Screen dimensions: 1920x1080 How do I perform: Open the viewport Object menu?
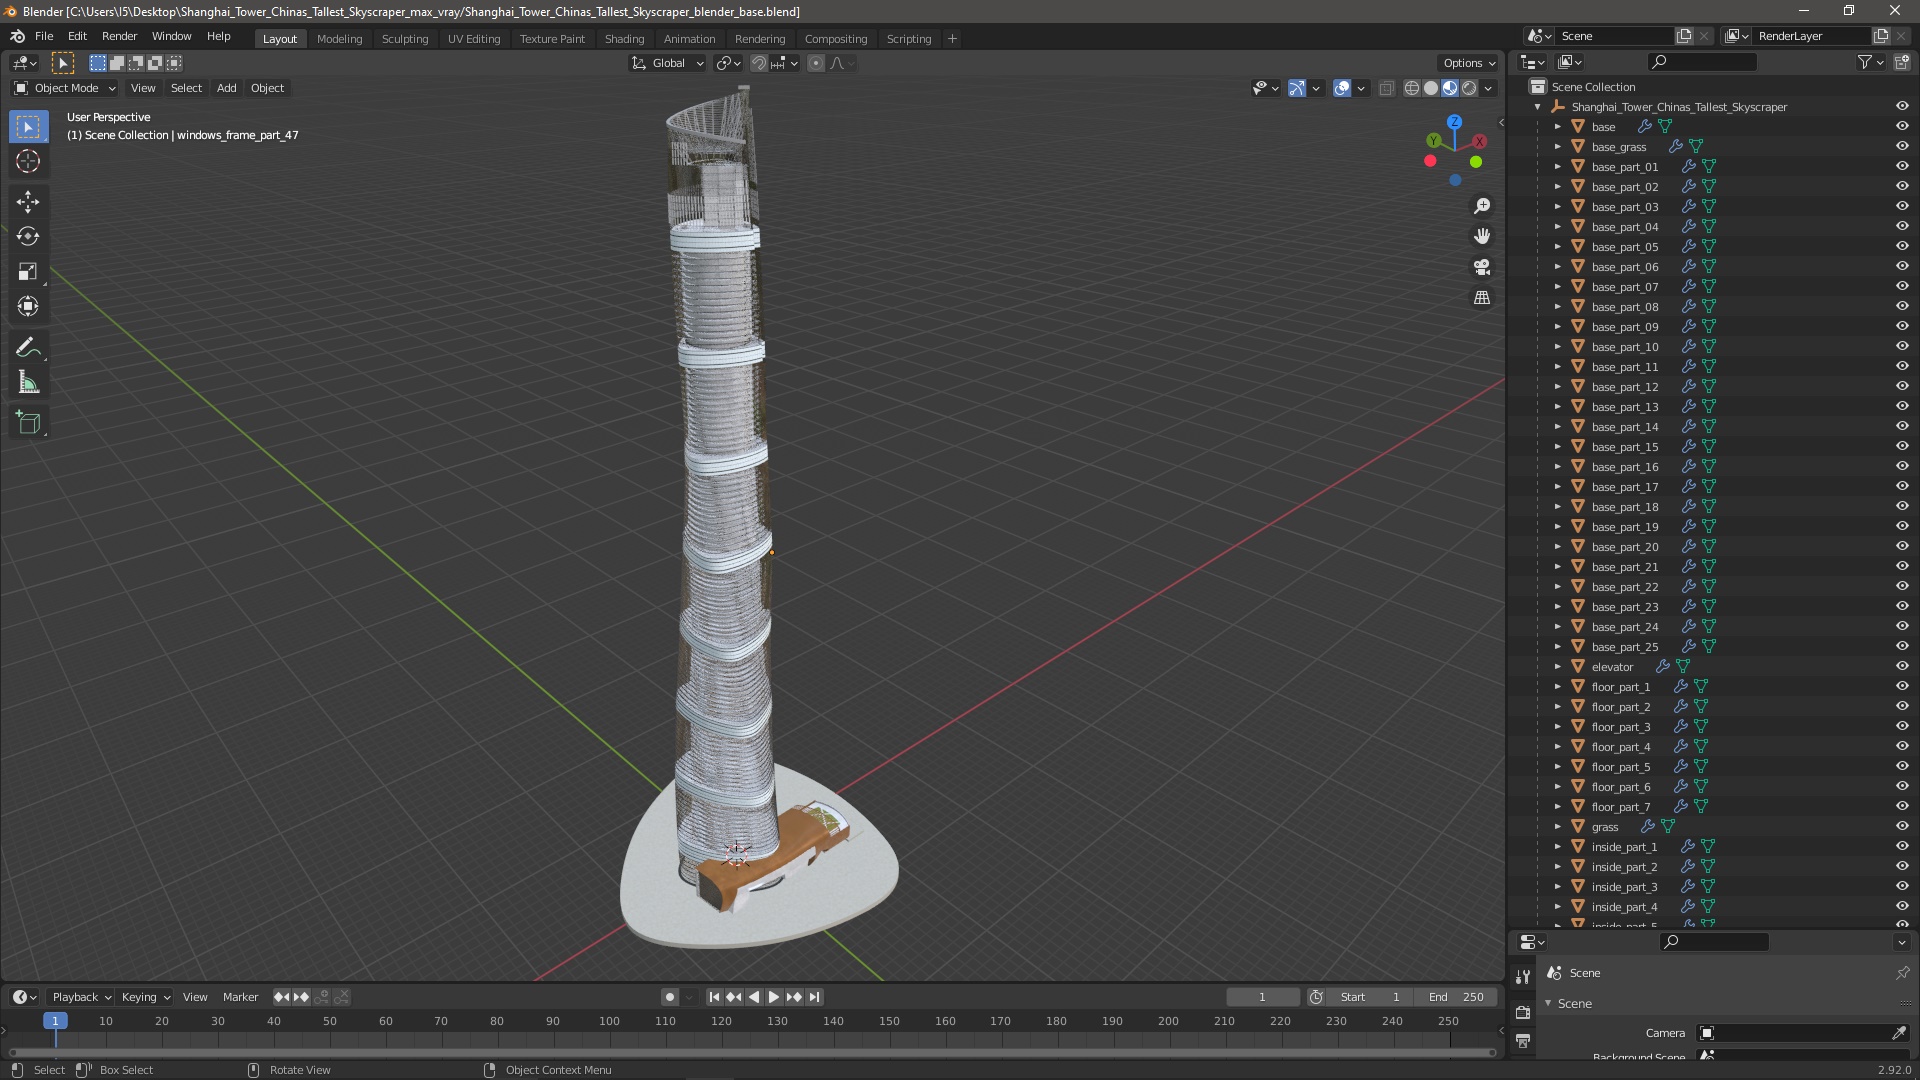[x=267, y=88]
